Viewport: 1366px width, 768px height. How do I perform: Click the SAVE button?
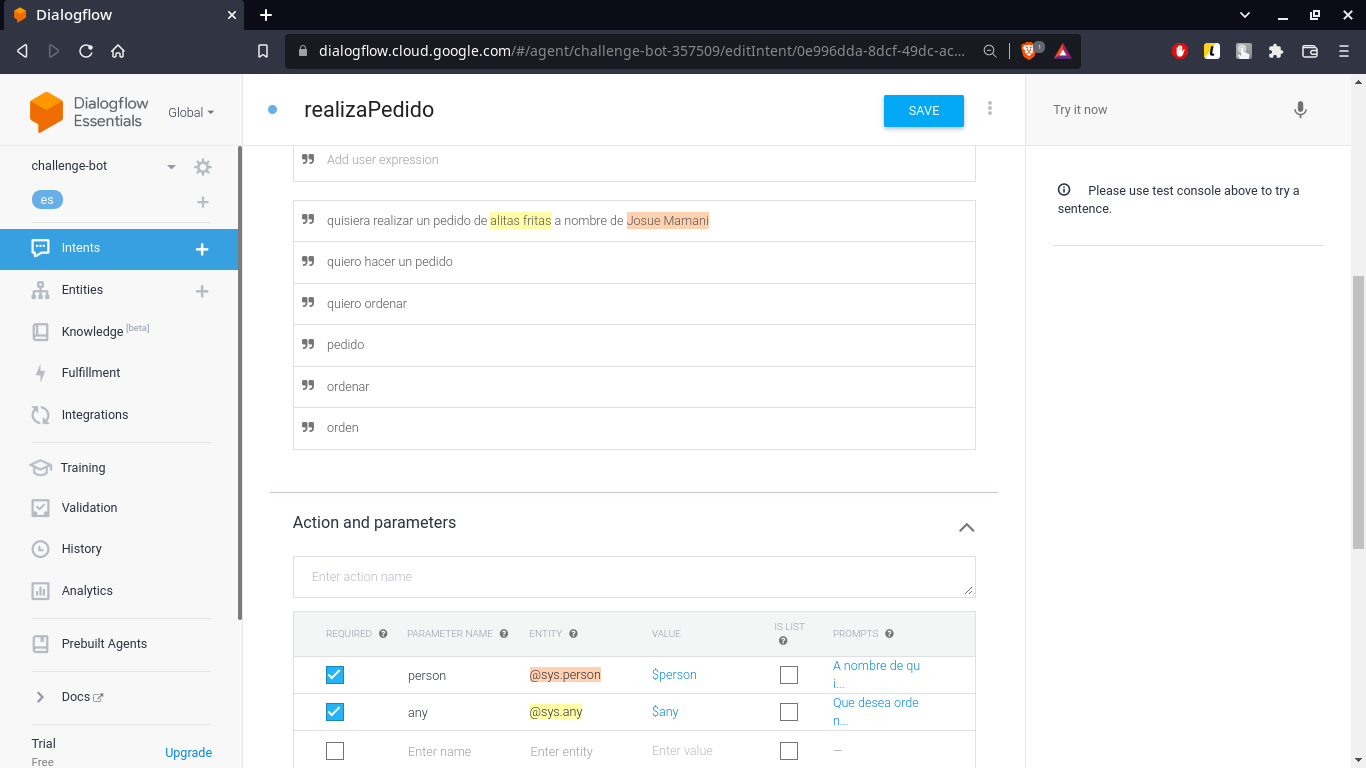(924, 111)
